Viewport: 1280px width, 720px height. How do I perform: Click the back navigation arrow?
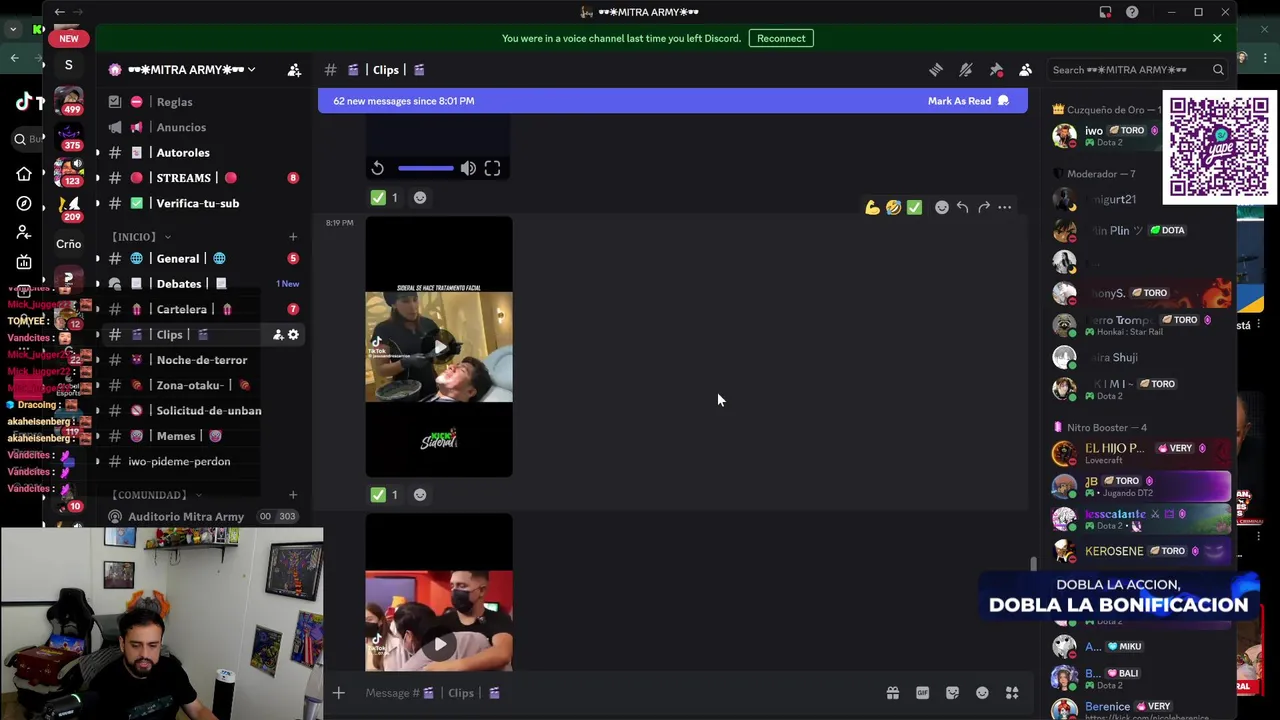point(59,12)
